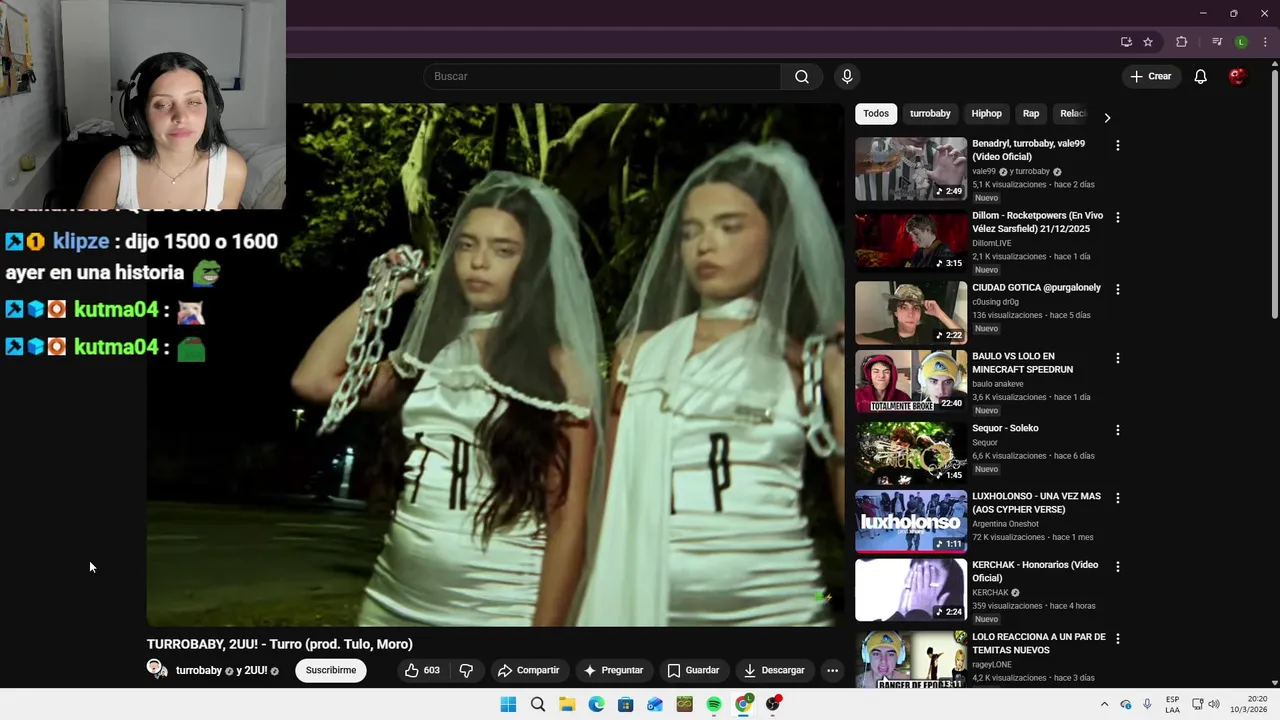This screenshot has height=720, width=1280.
Task: Open taskbar volume and network icons
Action: (1205, 704)
